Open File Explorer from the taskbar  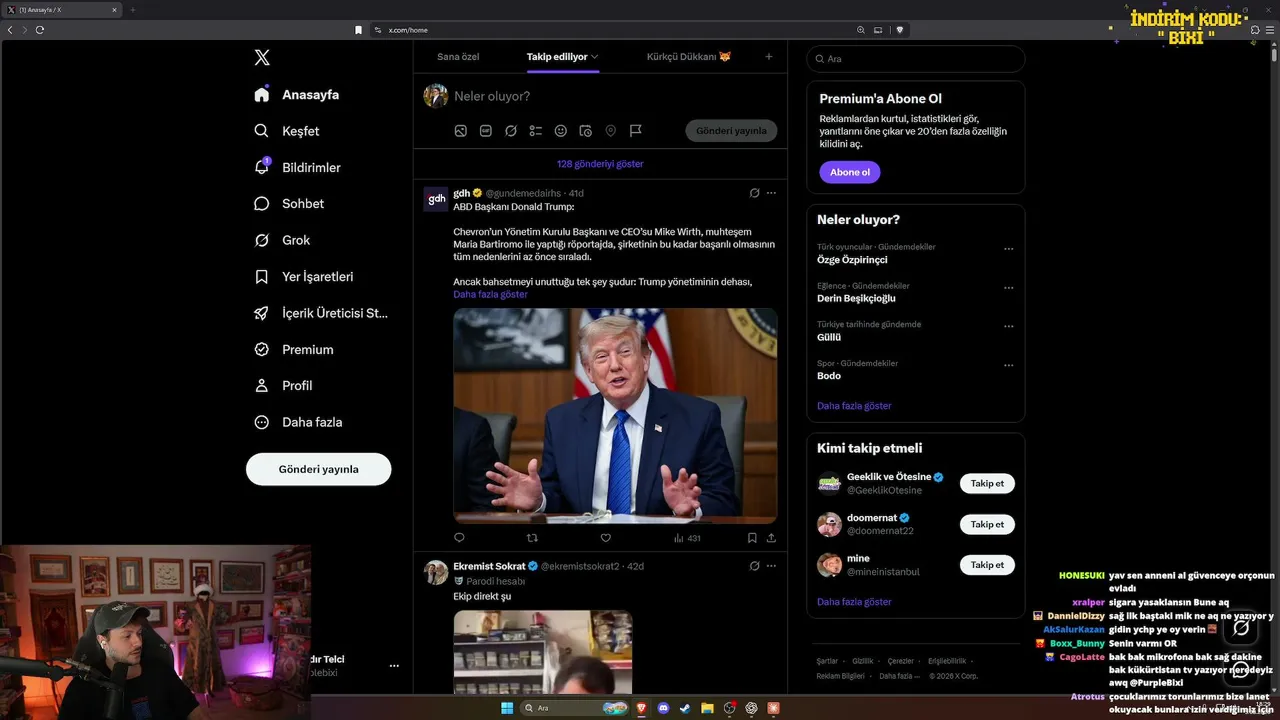707,708
